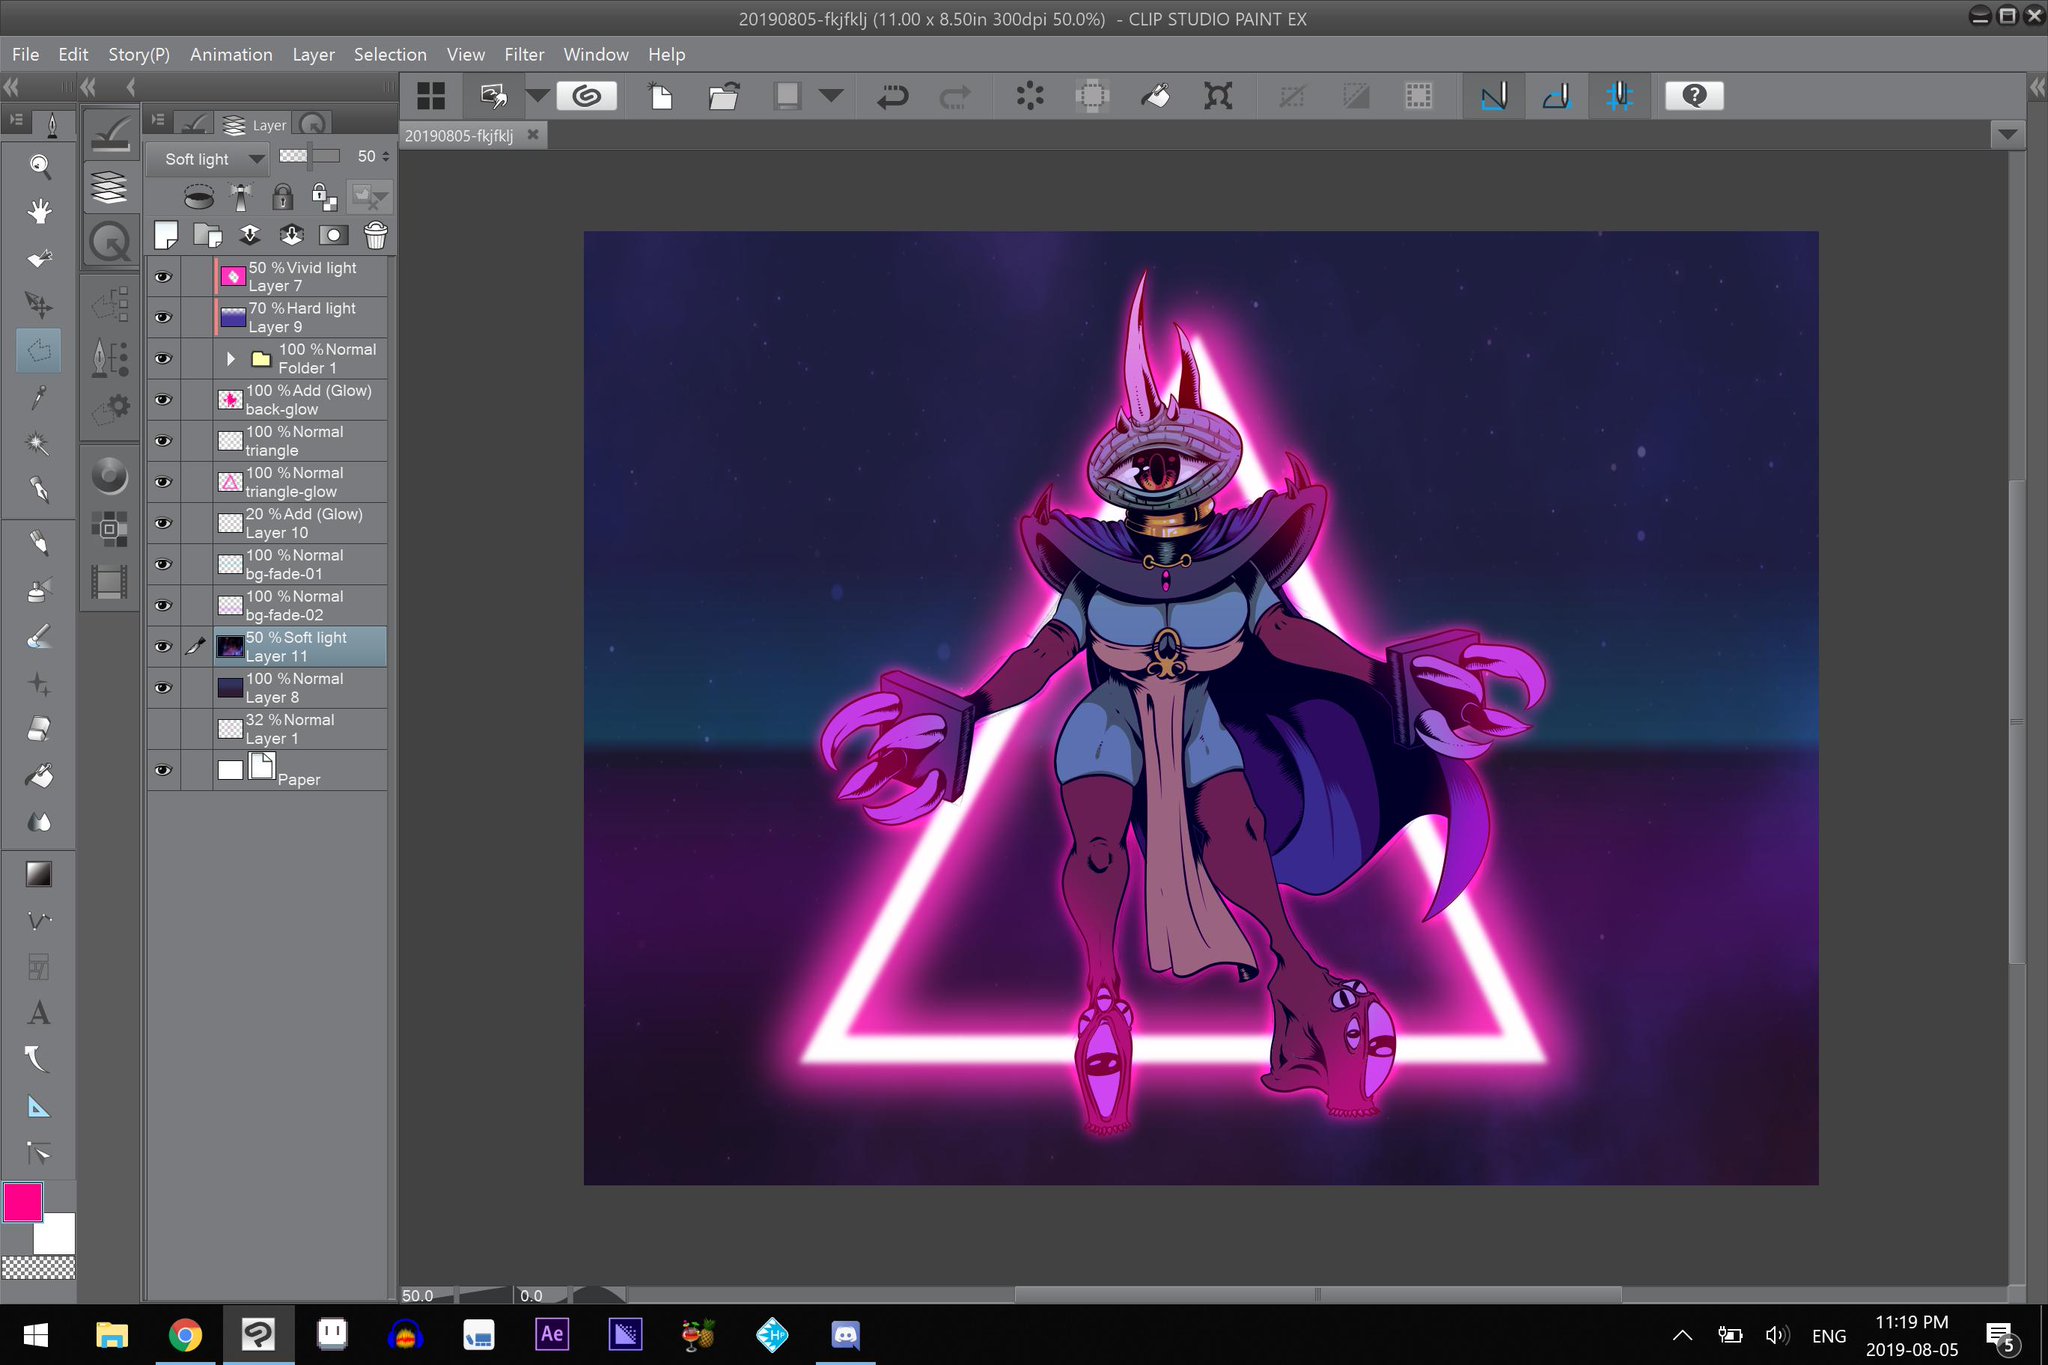
Task: Hide the back-glow layer
Action: pos(163,400)
